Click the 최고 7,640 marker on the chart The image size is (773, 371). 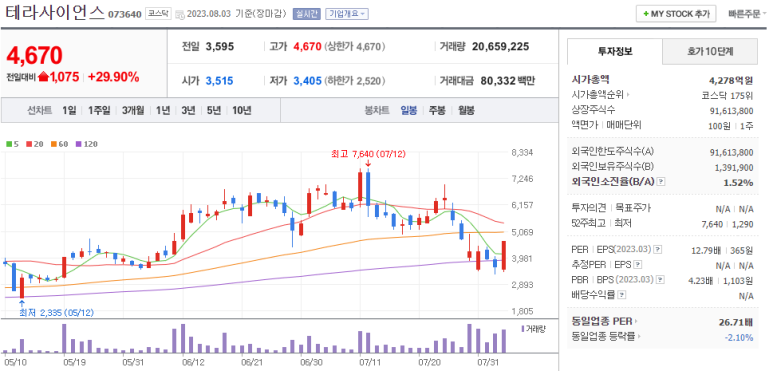368,155
